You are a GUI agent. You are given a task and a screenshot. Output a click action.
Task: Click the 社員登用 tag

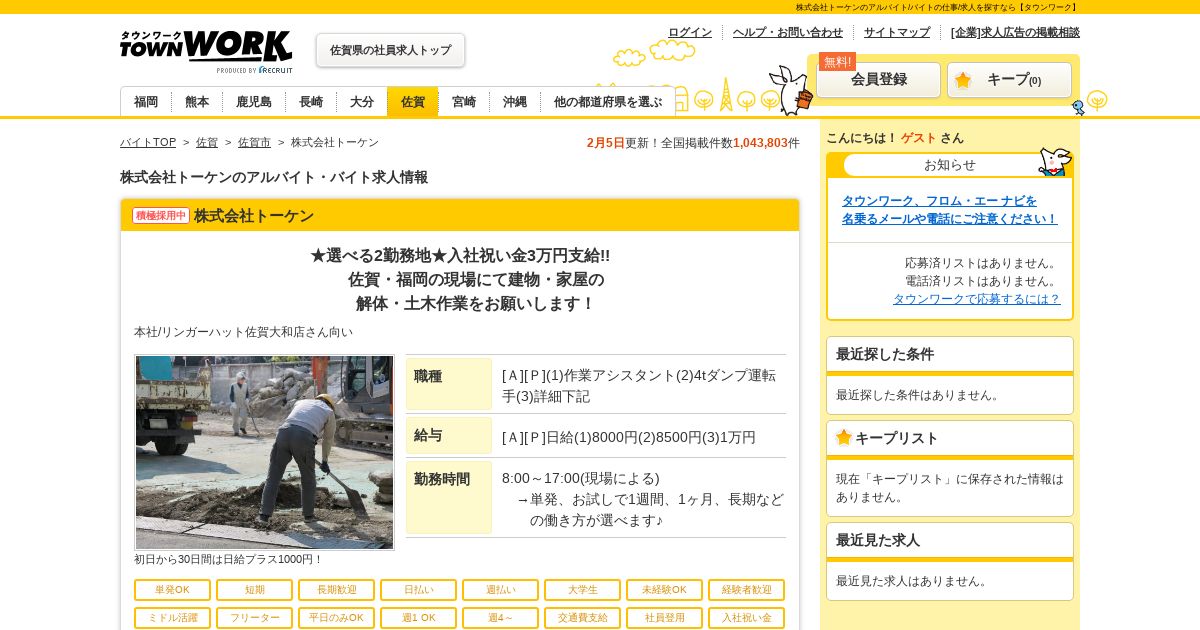[664, 618]
